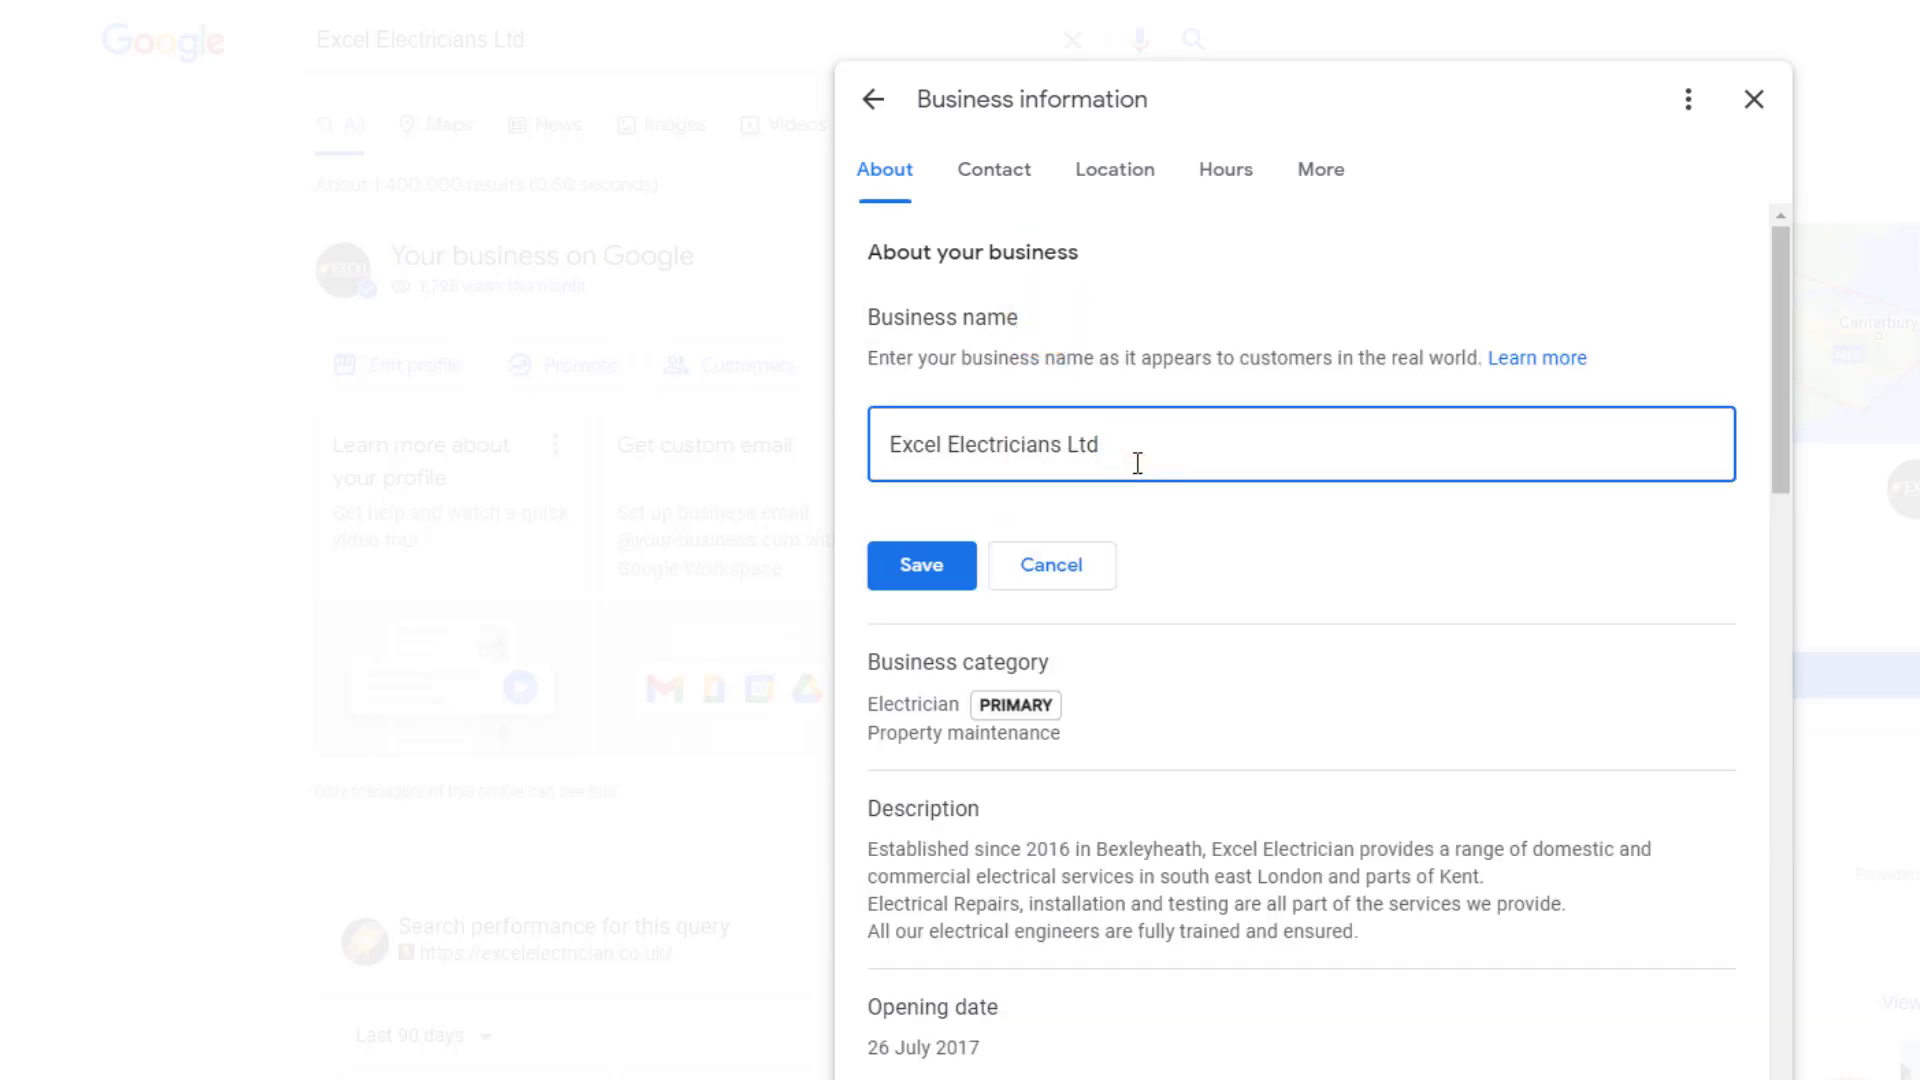The height and width of the screenshot is (1080, 1920).
Task: Go back using the arrow in Business information
Action: coord(873,99)
